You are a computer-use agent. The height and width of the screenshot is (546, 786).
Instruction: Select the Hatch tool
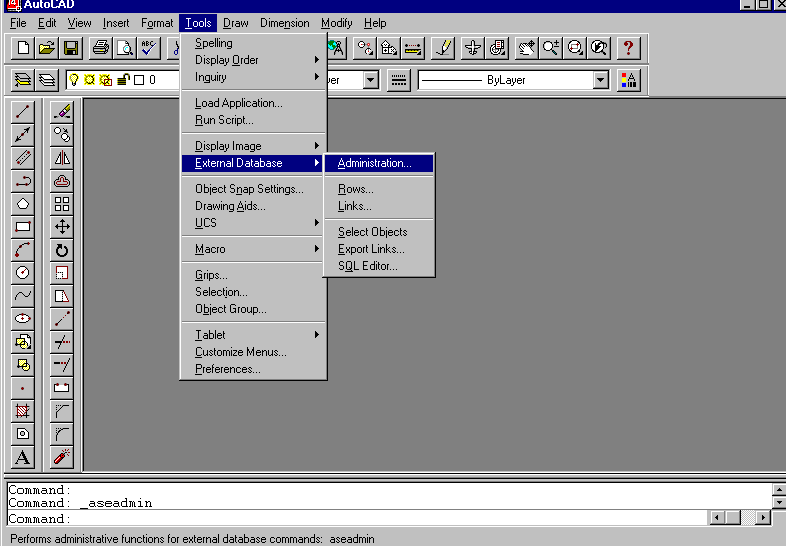click(23, 411)
